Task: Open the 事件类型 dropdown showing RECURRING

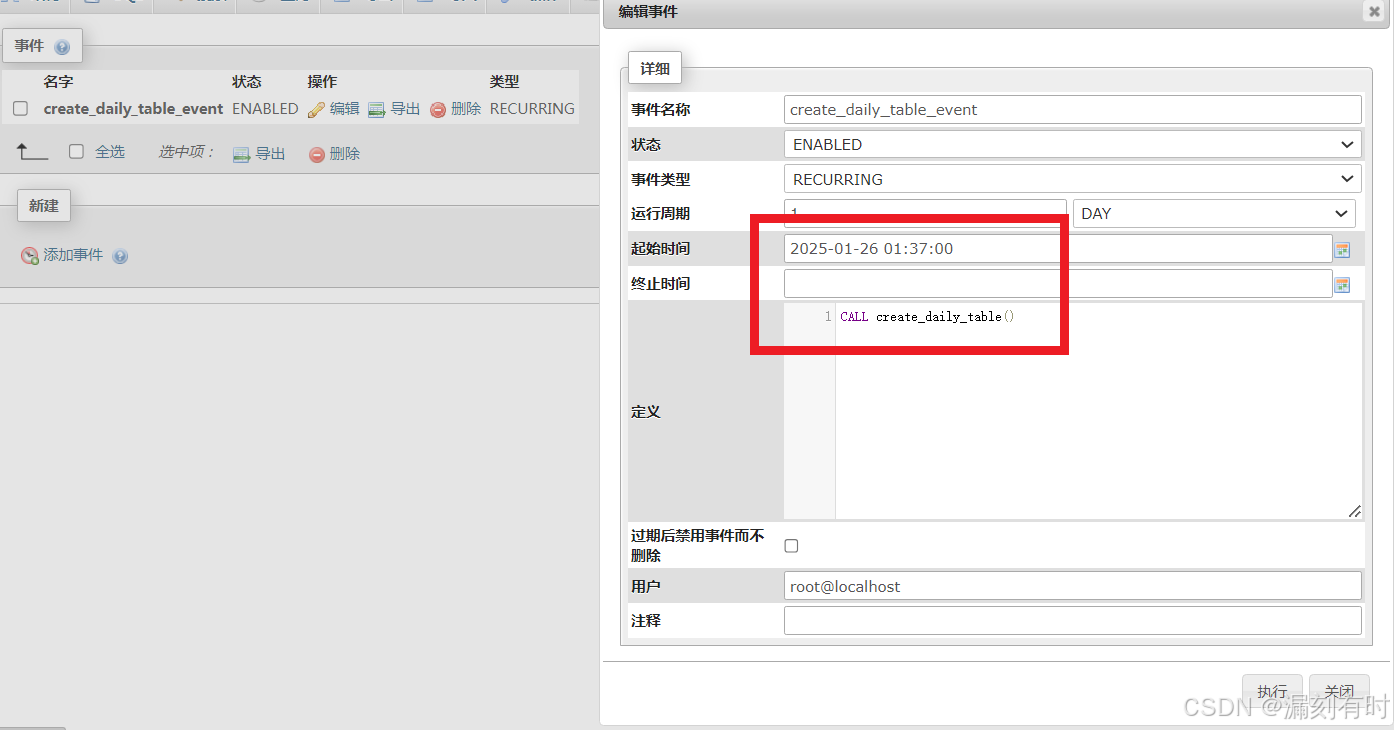Action: (1073, 179)
